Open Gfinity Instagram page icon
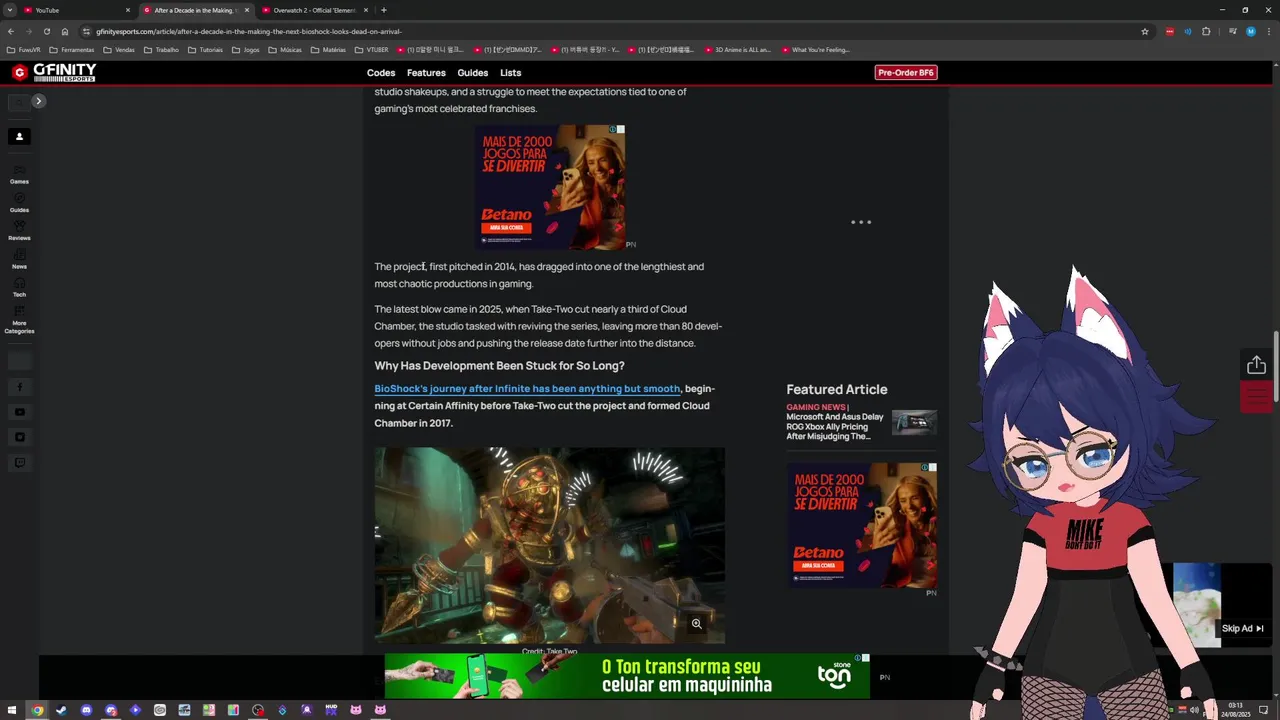 point(19,437)
